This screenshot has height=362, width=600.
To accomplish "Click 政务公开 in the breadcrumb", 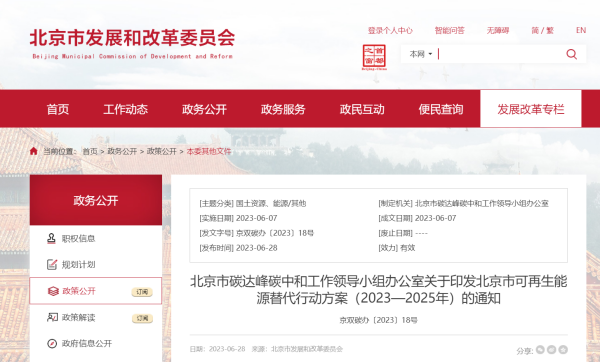I will pyautogui.click(x=122, y=151).
